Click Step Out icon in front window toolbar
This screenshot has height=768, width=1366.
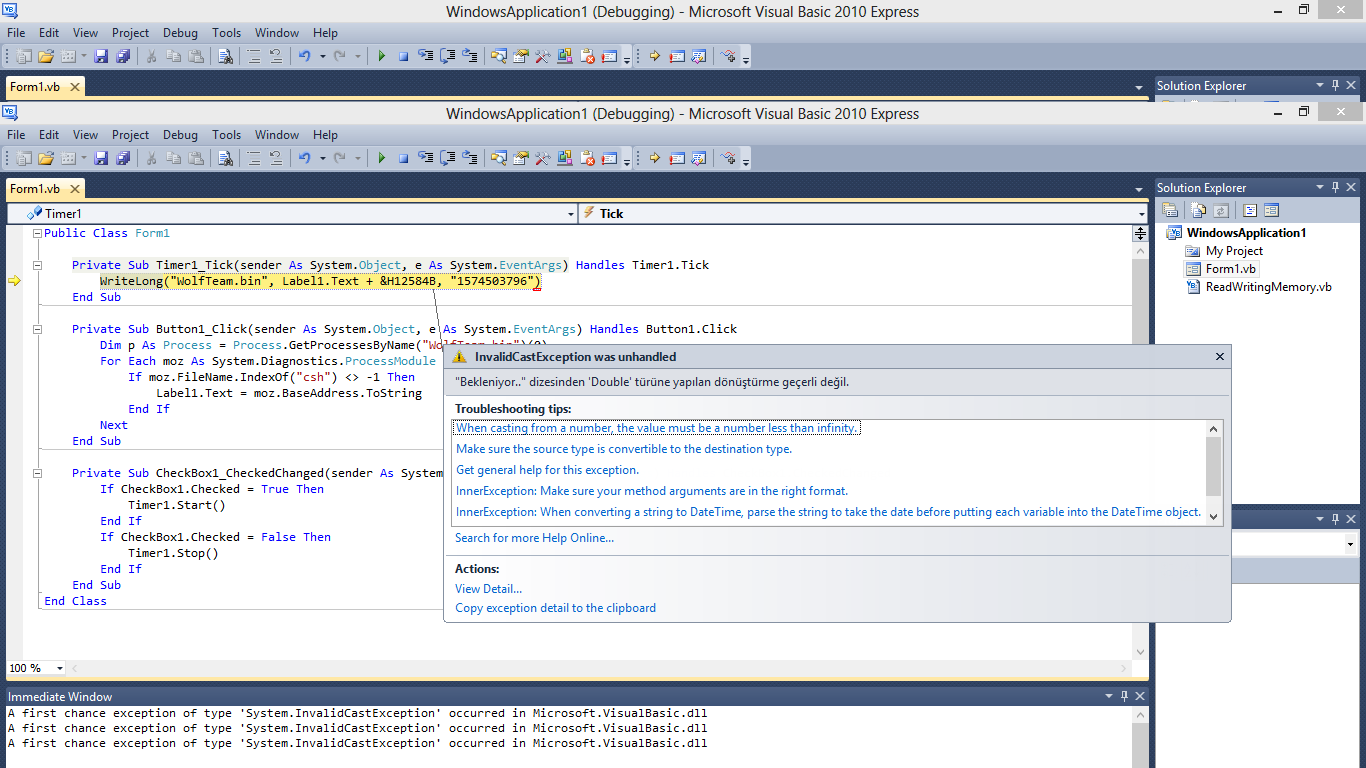pyautogui.click(x=469, y=158)
